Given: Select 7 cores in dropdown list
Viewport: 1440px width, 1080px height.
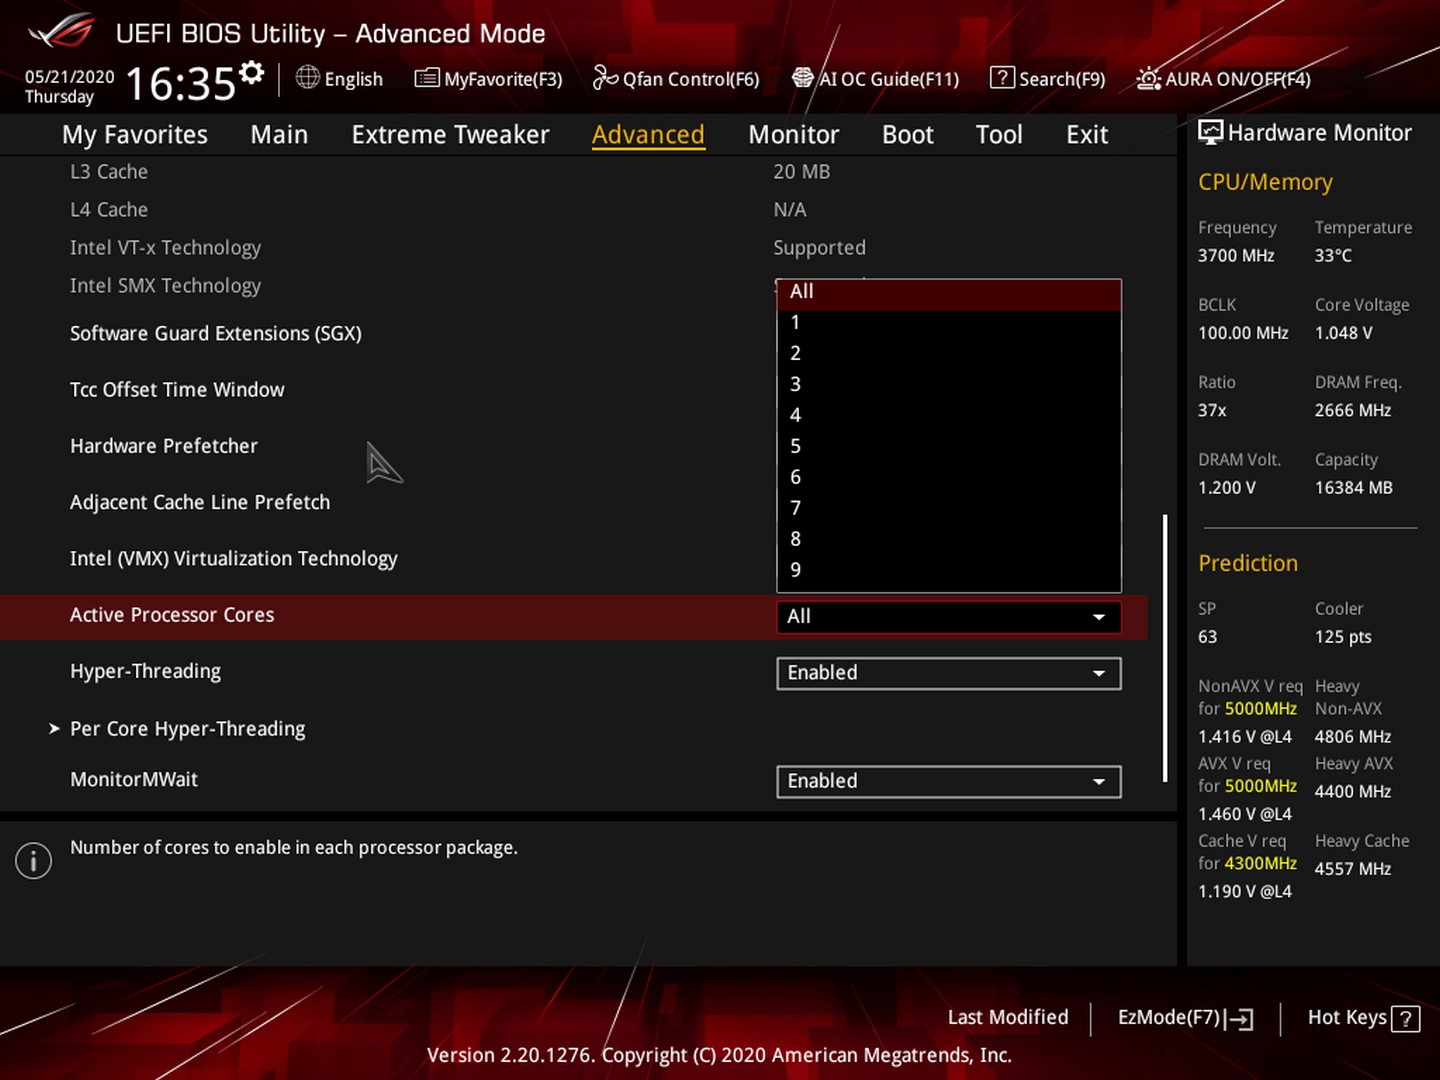Looking at the screenshot, I should (949, 508).
